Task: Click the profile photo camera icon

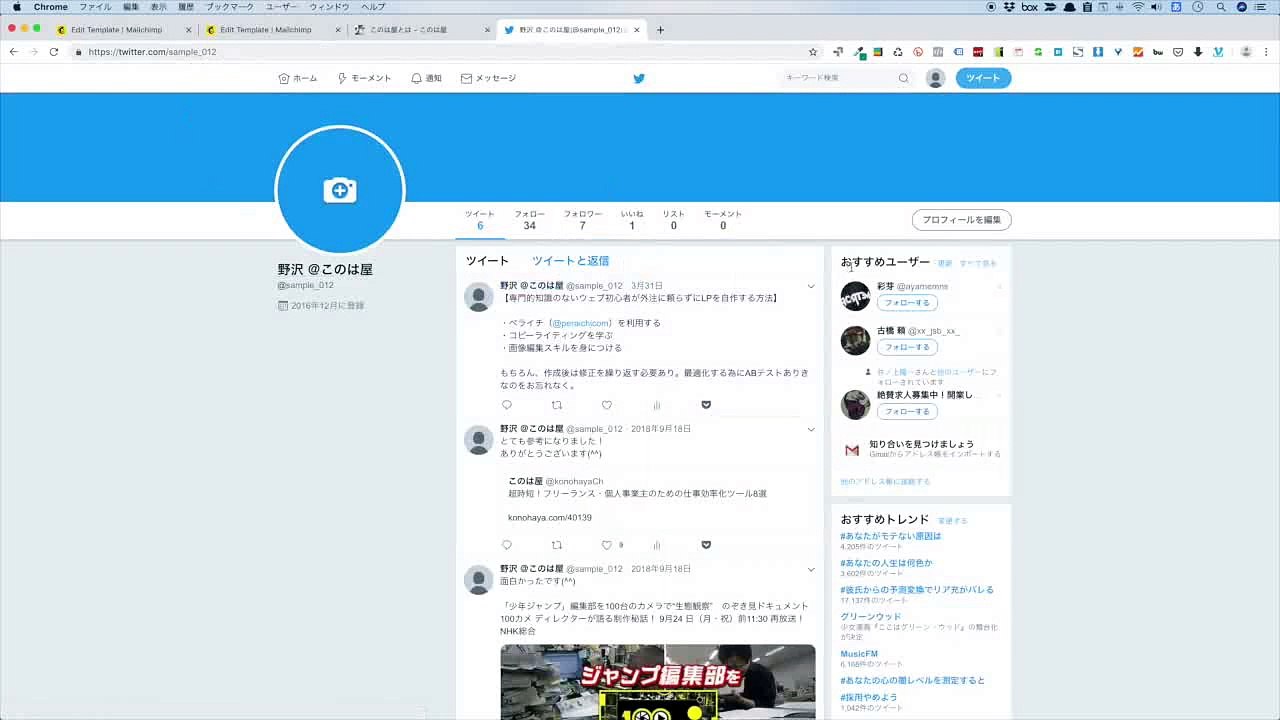Action: [x=340, y=190]
